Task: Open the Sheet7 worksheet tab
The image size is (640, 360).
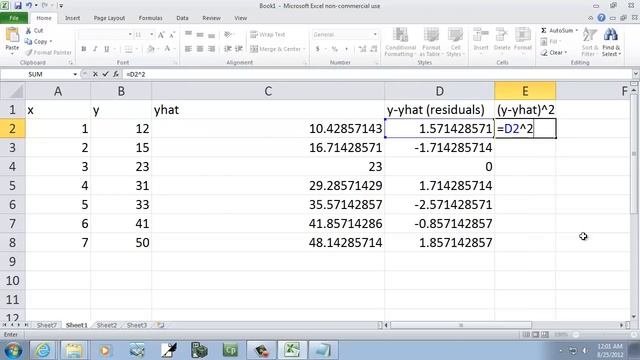Action: (47, 325)
